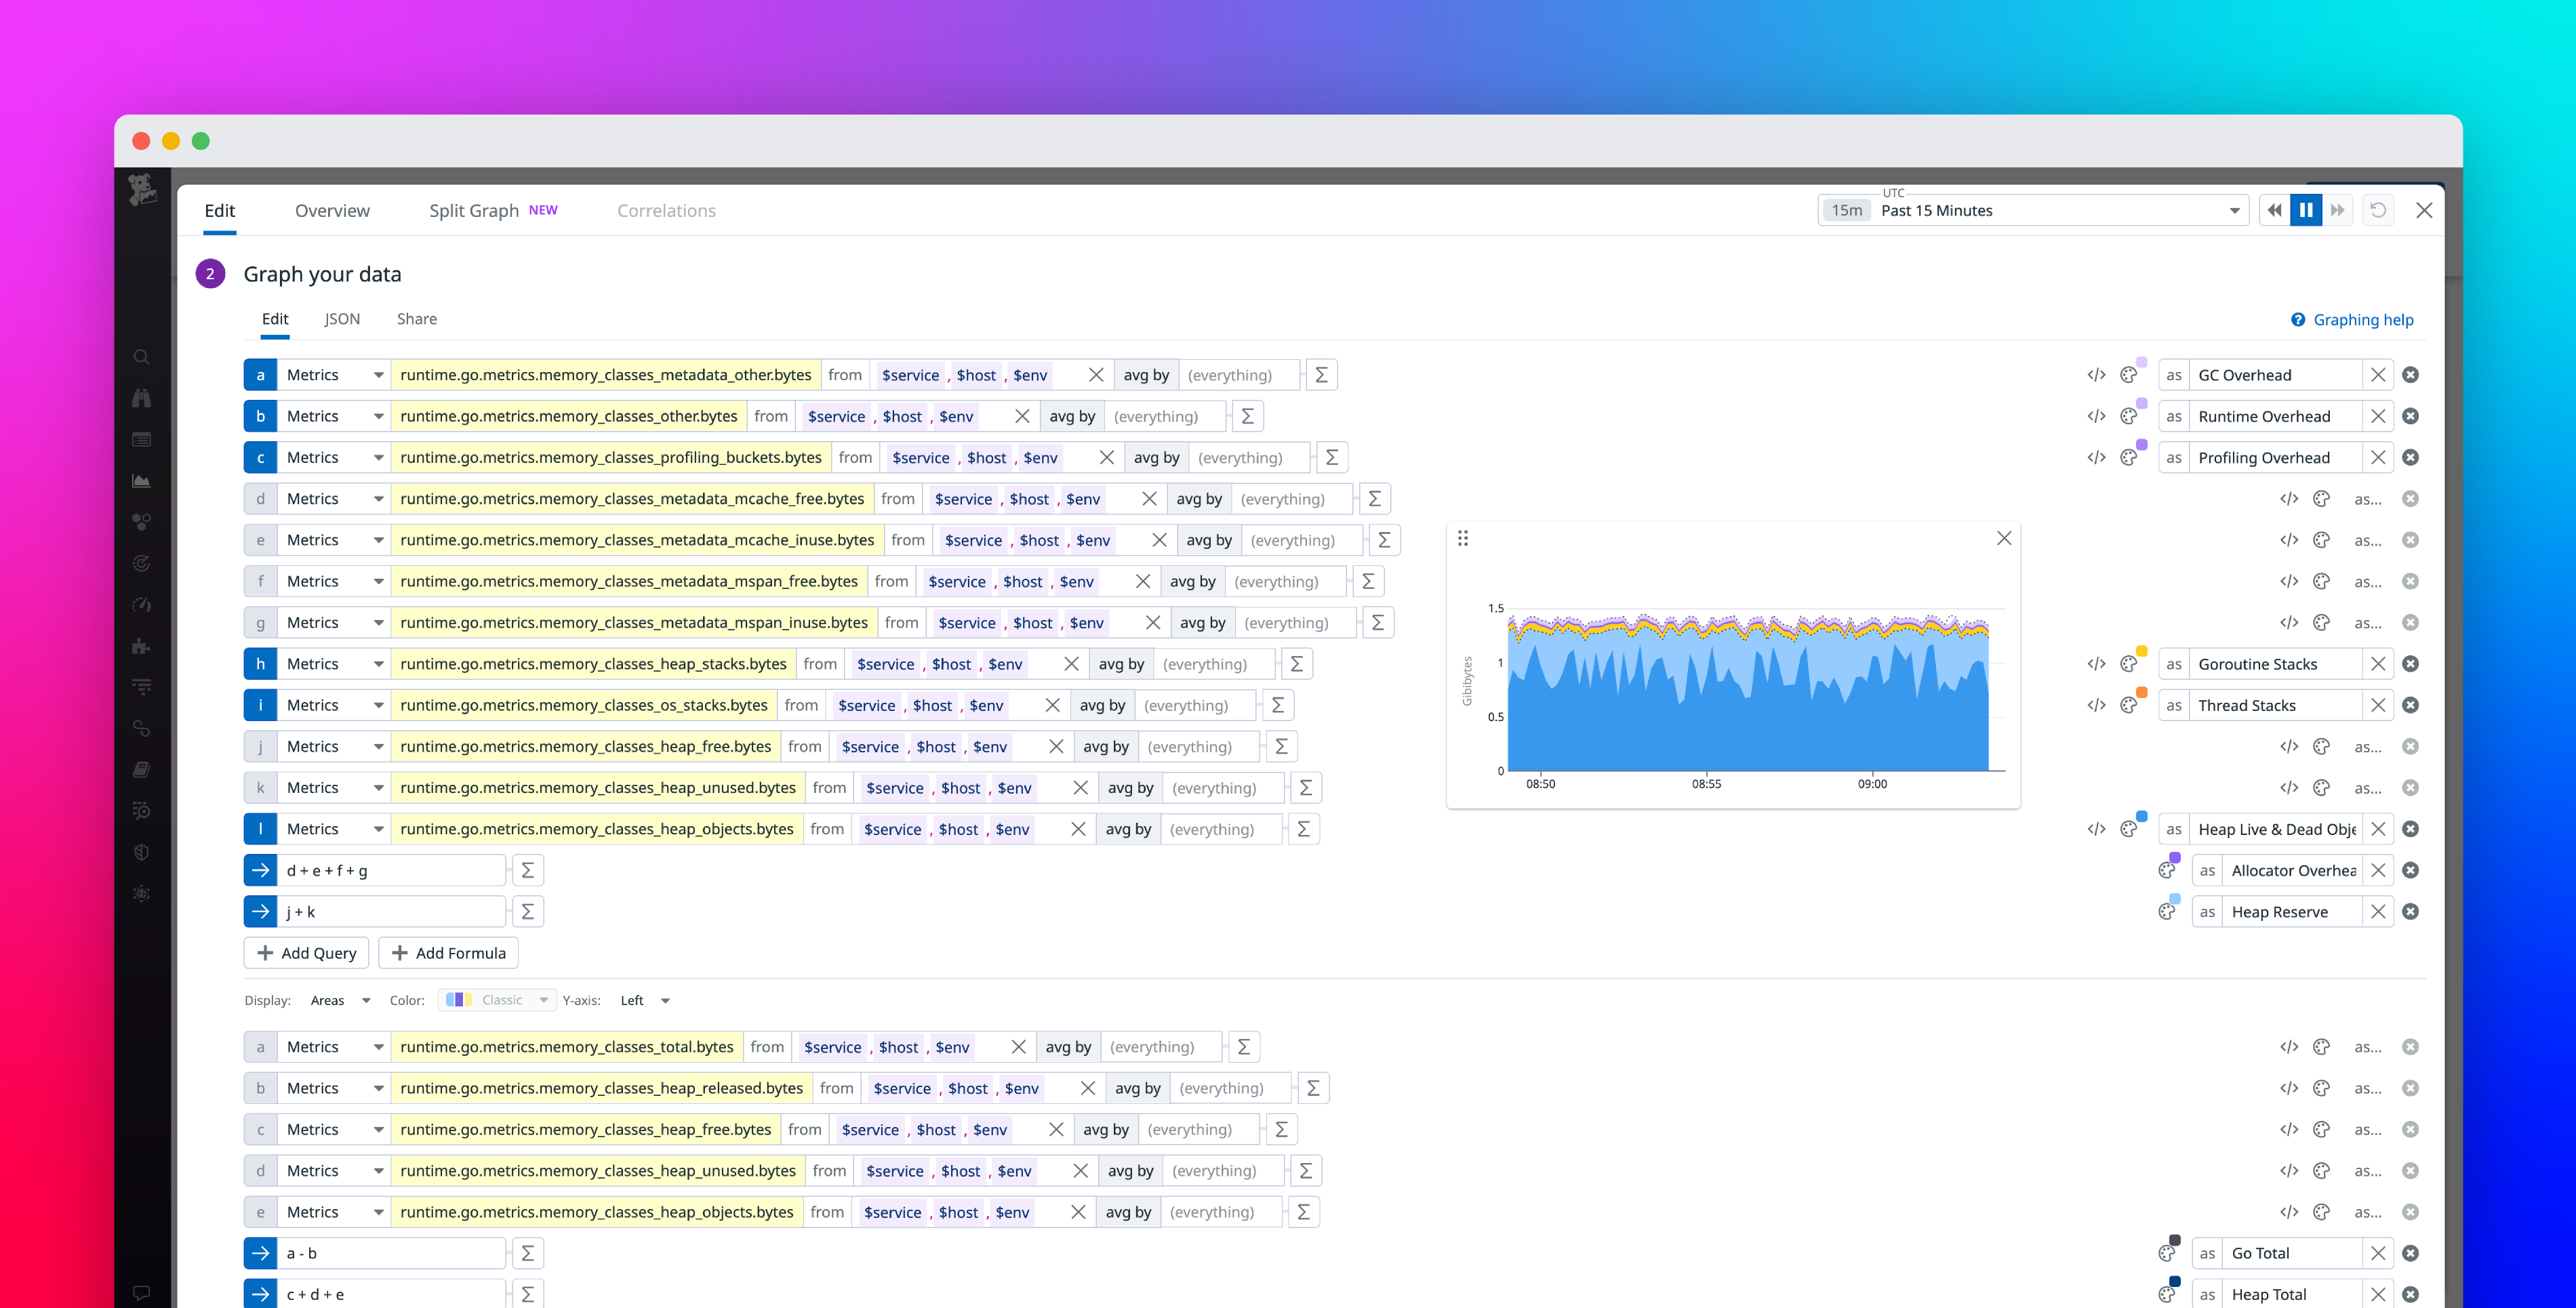Screen dimensions: 2576x1308
Task: Open the Display dropdown showing Areas
Action: [x=339, y=1000]
